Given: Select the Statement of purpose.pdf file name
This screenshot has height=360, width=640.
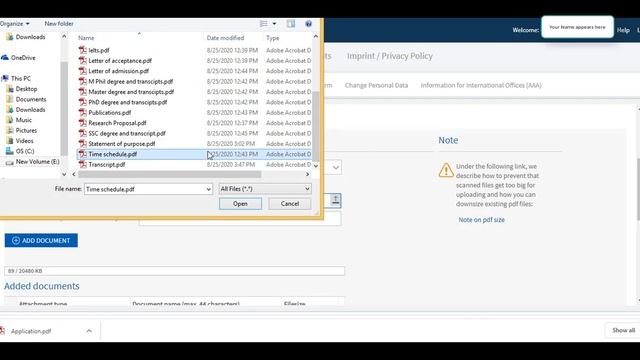Looking at the screenshot, I should click(122, 144).
